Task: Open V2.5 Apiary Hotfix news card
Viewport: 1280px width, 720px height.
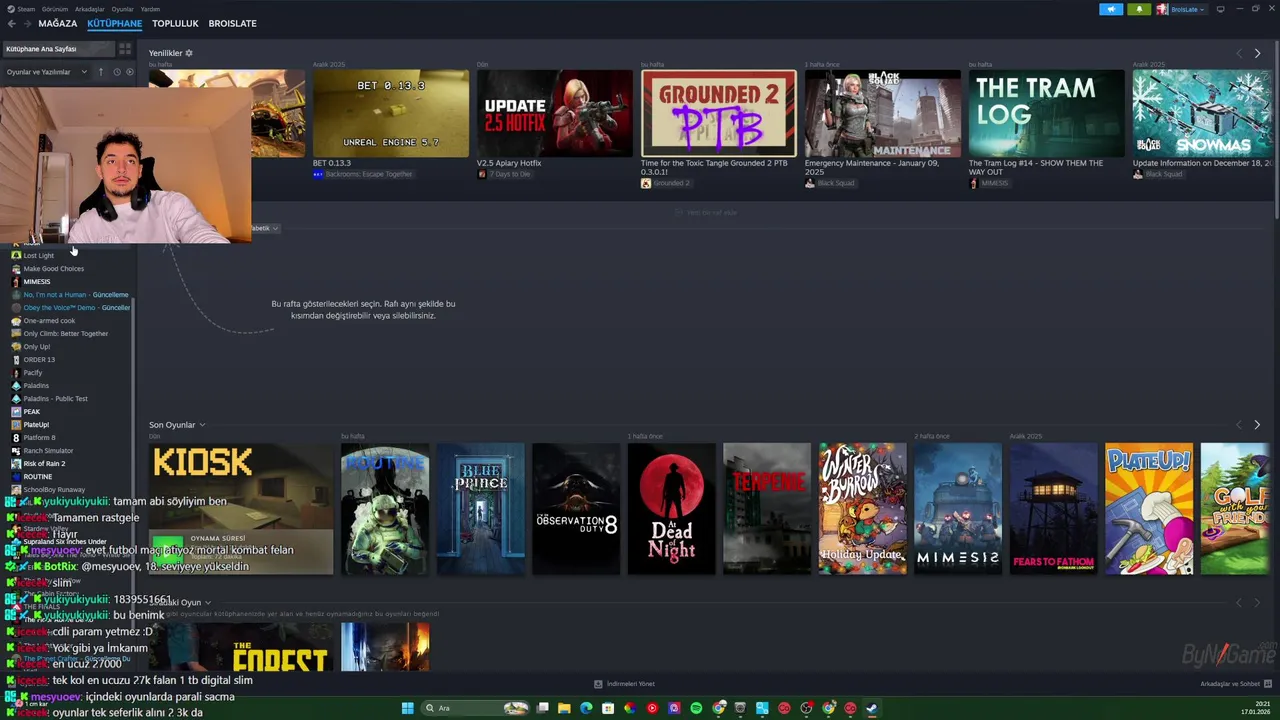Action: pyautogui.click(x=555, y=113)
